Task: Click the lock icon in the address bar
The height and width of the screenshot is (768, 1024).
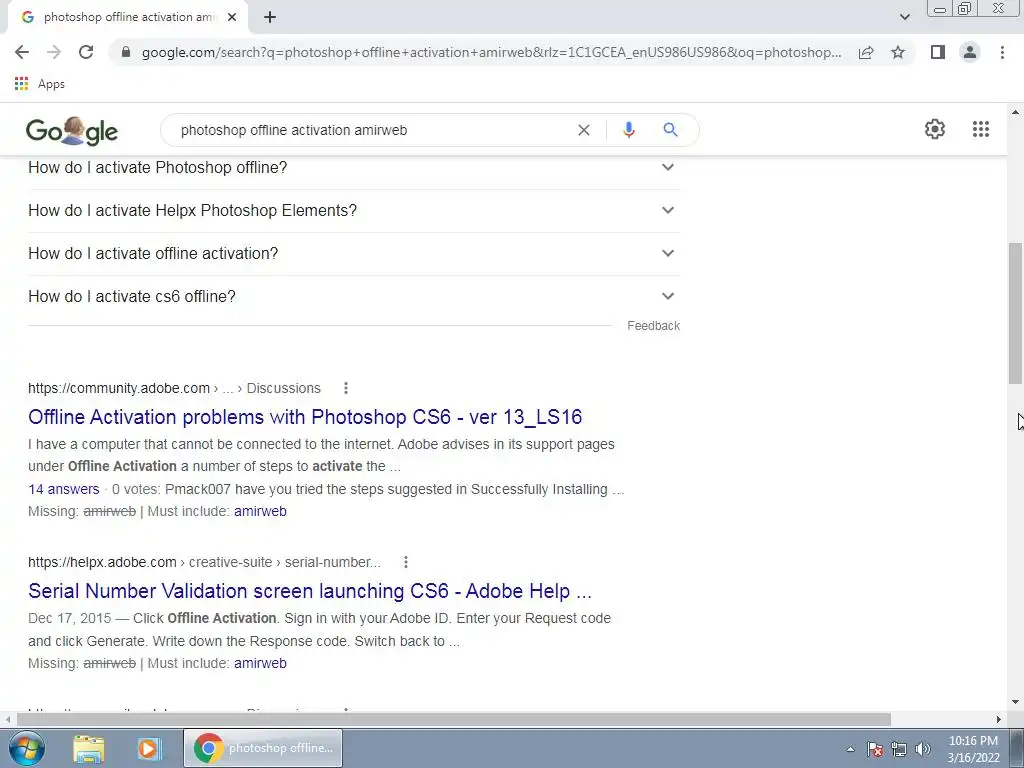Action: point(126,52)
